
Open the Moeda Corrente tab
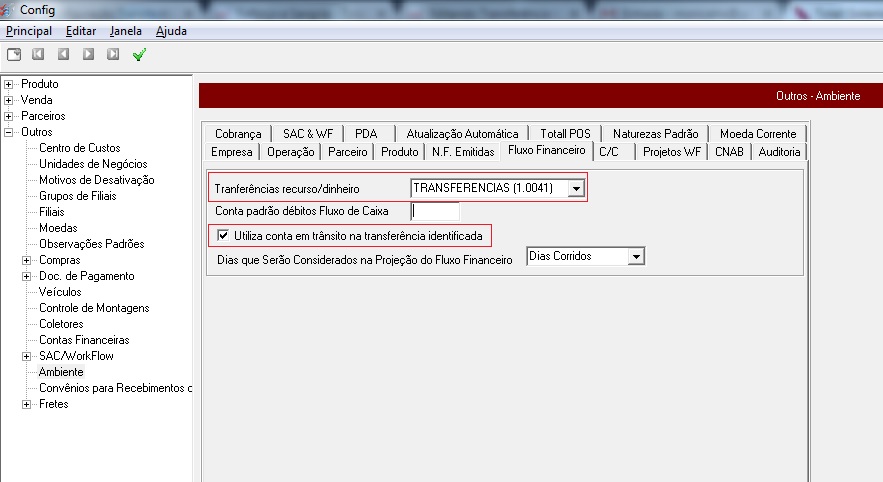coord(758,133)
